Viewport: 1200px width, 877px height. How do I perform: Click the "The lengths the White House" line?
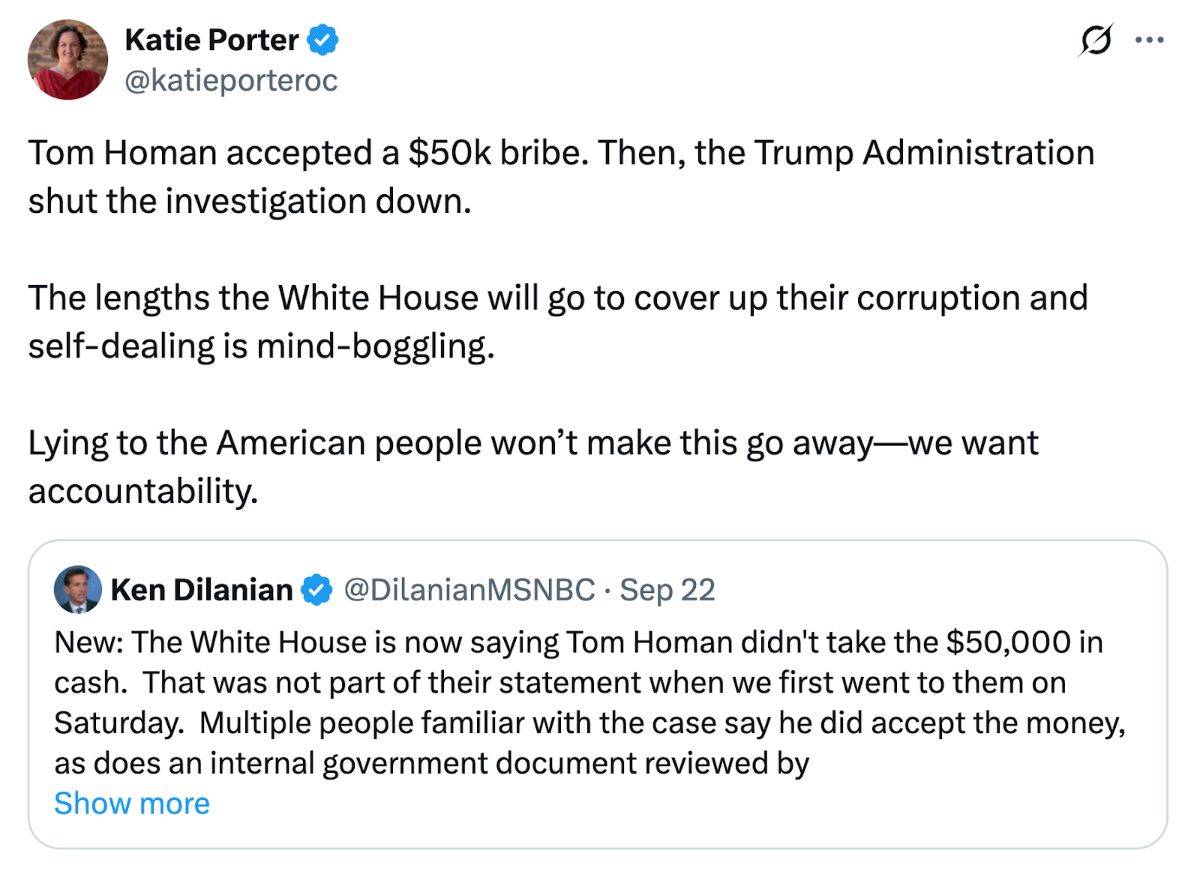tap(557, 298)
